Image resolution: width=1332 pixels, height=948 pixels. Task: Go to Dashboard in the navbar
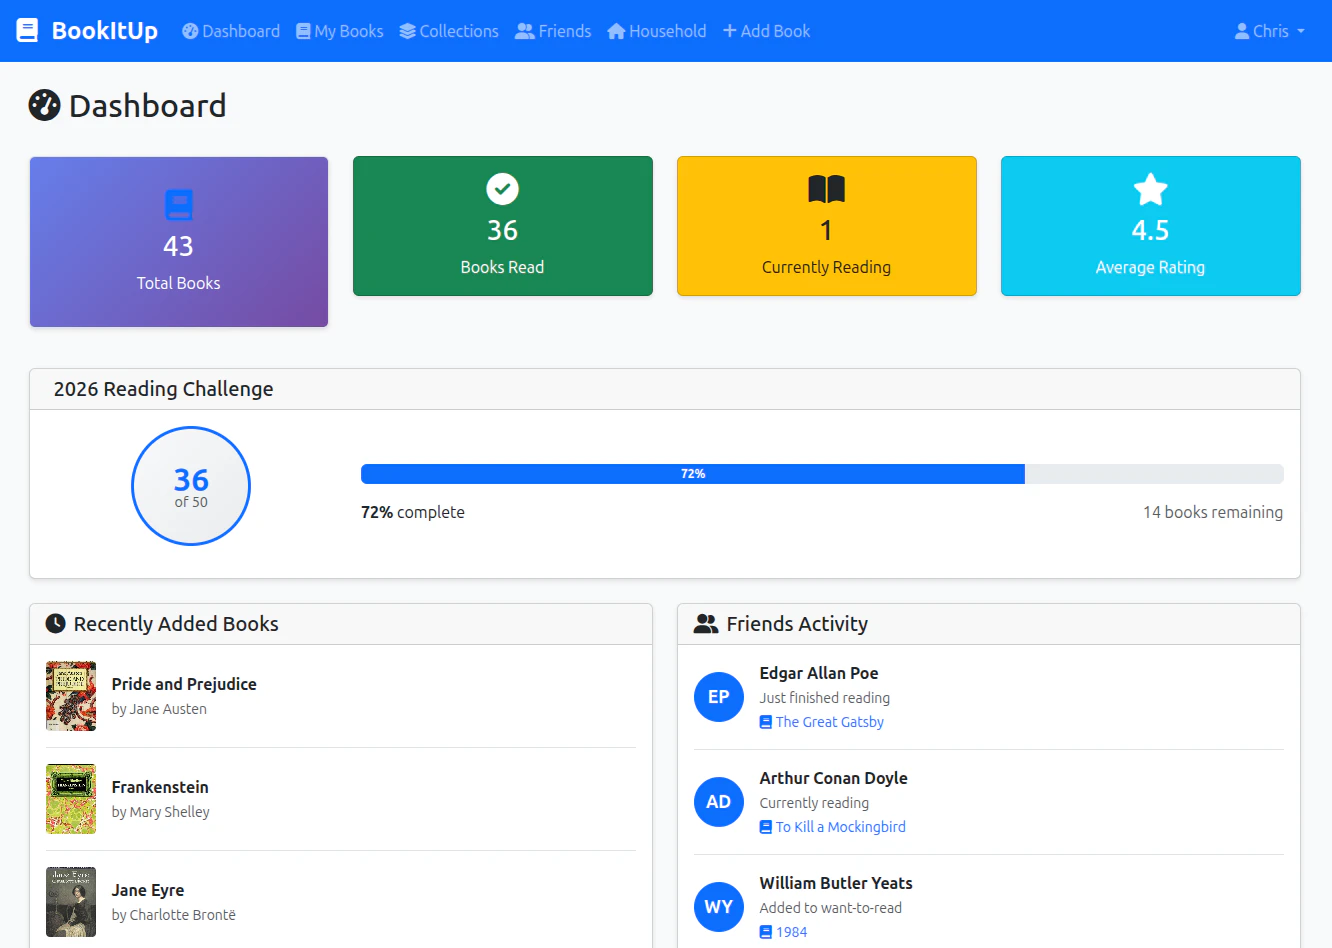(x=231, y=31)
